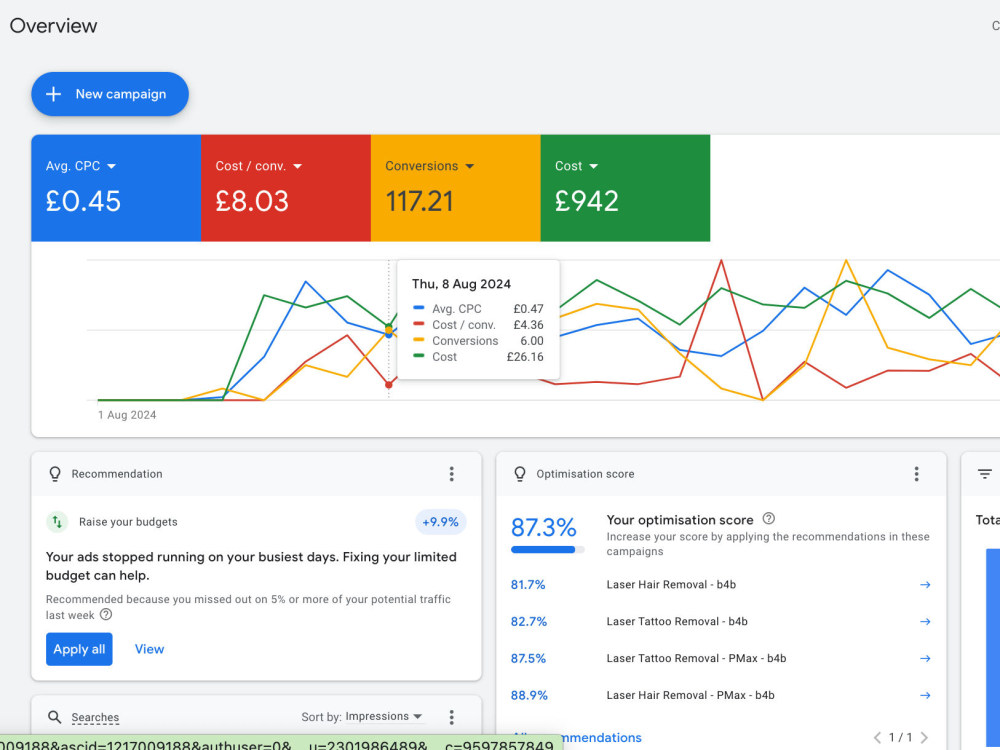Click the green Cost scorecard value £942
1000x750 pixels.
pos(587,202)
